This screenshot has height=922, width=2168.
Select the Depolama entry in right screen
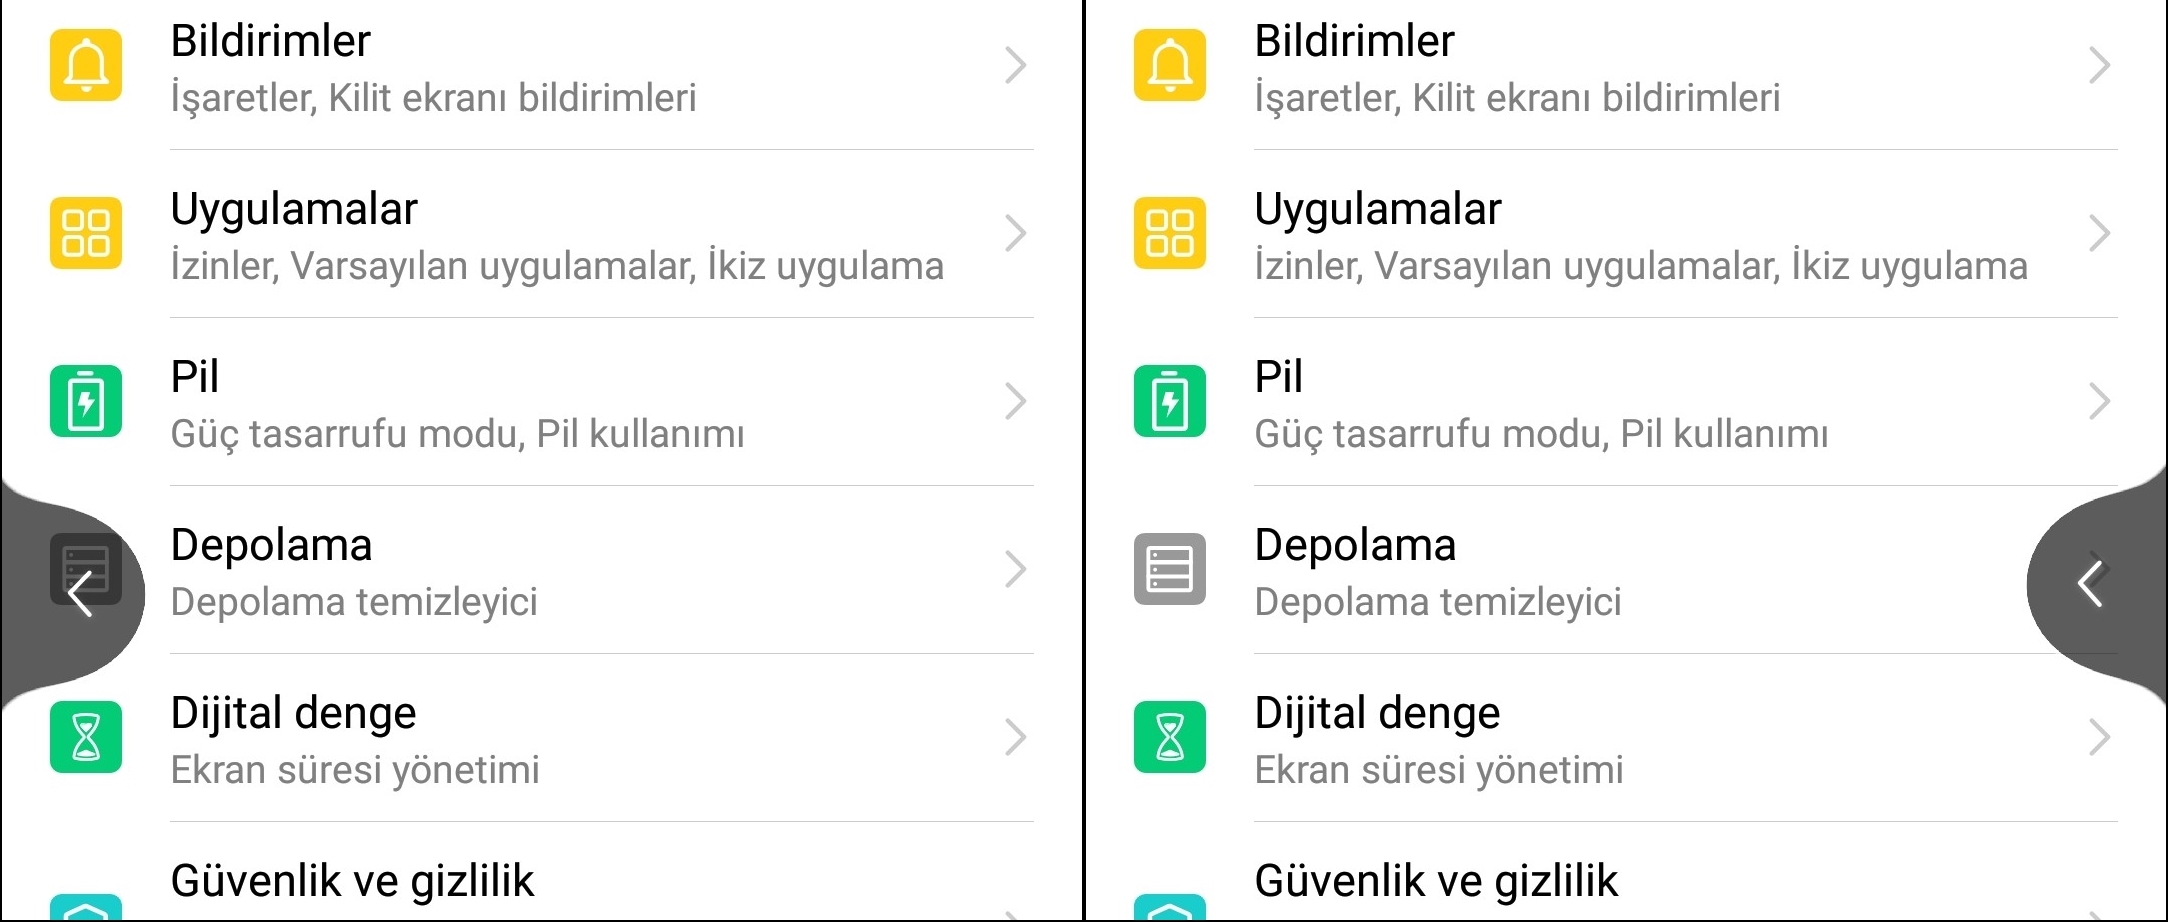tap(1355, 546)
